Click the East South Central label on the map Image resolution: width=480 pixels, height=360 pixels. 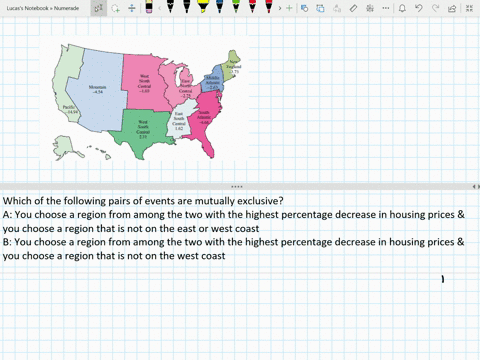(x=179, y=121)
